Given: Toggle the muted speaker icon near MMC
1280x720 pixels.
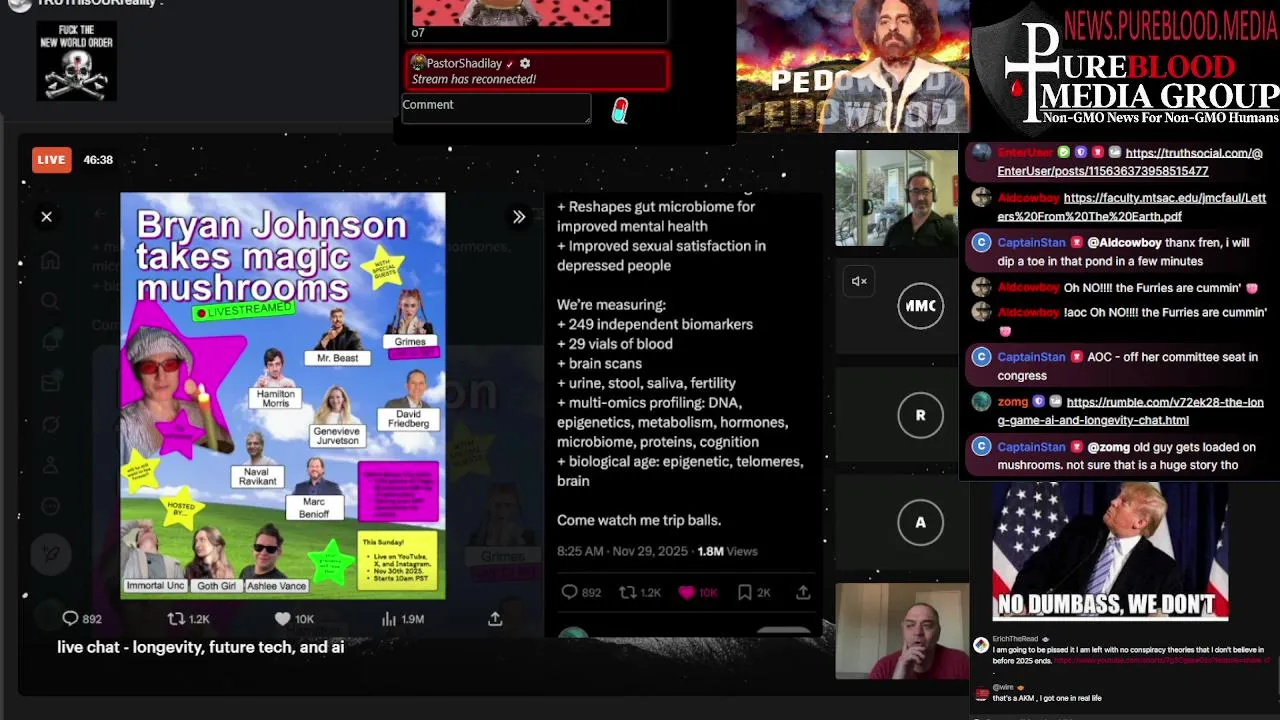Looking at the screenshot, I should coord(859,281).
